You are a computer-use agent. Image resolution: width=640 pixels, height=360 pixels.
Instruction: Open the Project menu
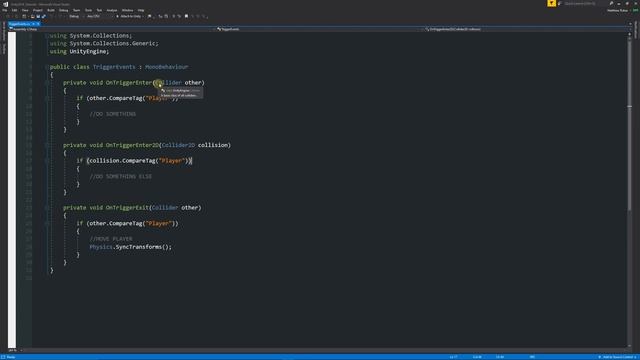[38, 10]
